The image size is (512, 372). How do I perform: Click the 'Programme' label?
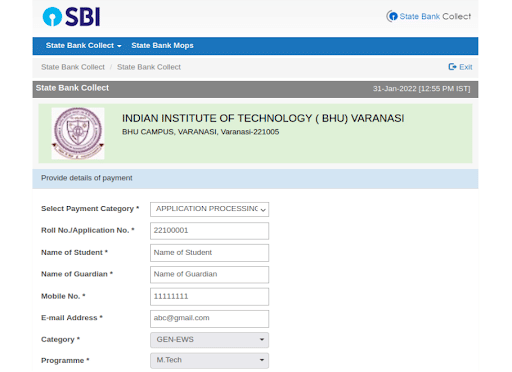click(65, 361)
